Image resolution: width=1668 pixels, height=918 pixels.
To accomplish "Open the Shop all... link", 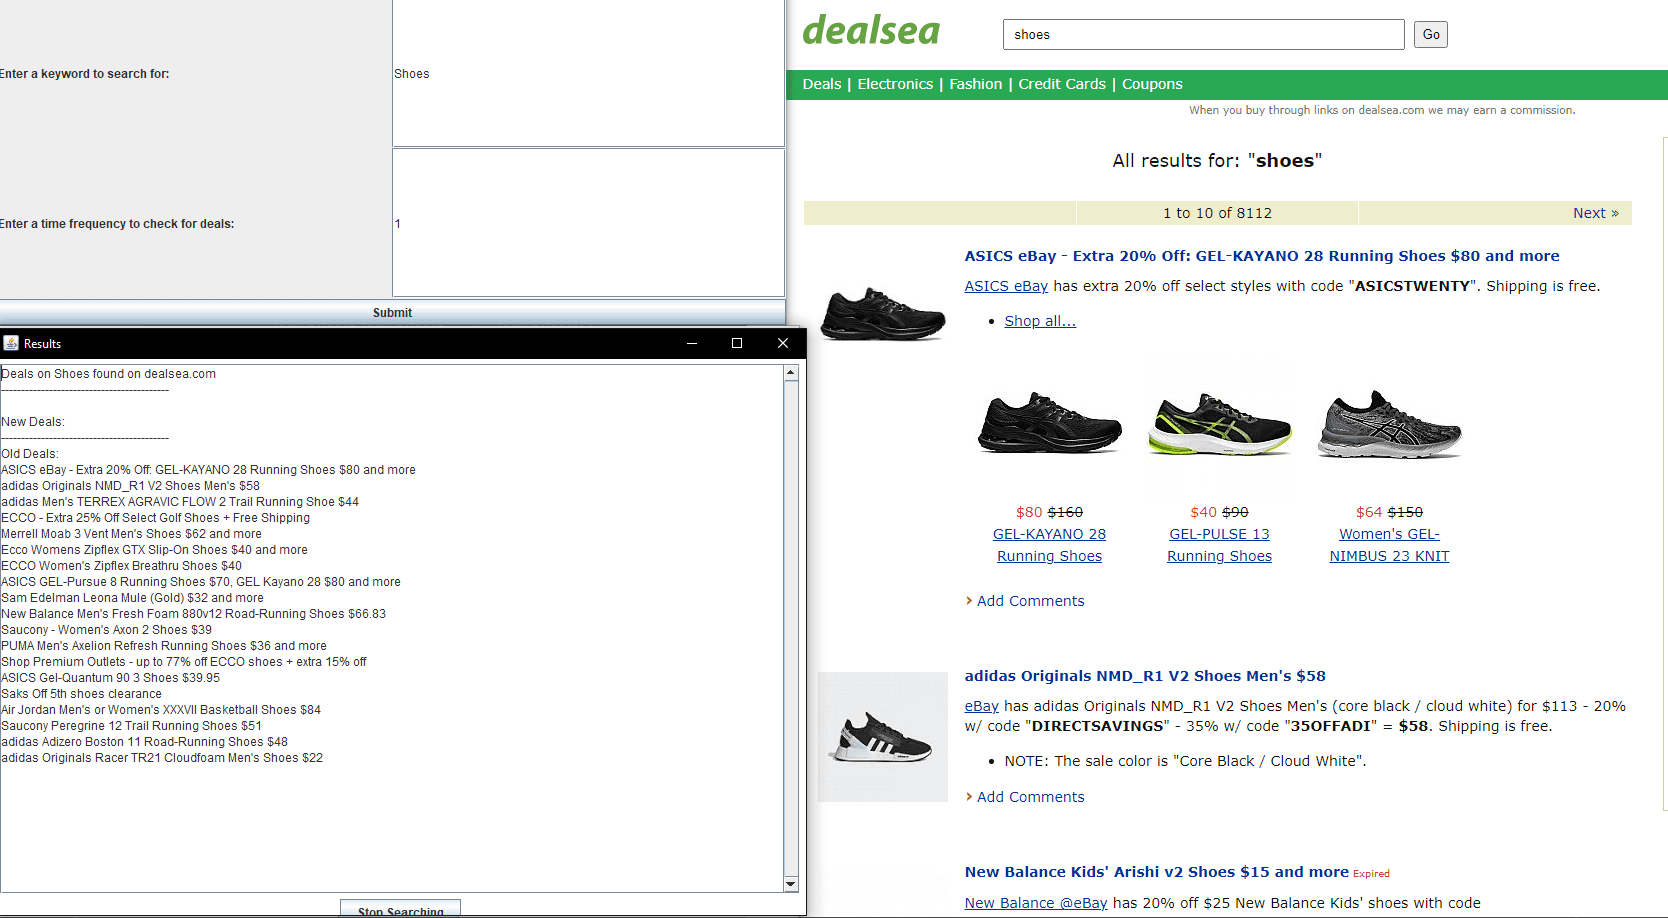I will (x=1040, y=321).
